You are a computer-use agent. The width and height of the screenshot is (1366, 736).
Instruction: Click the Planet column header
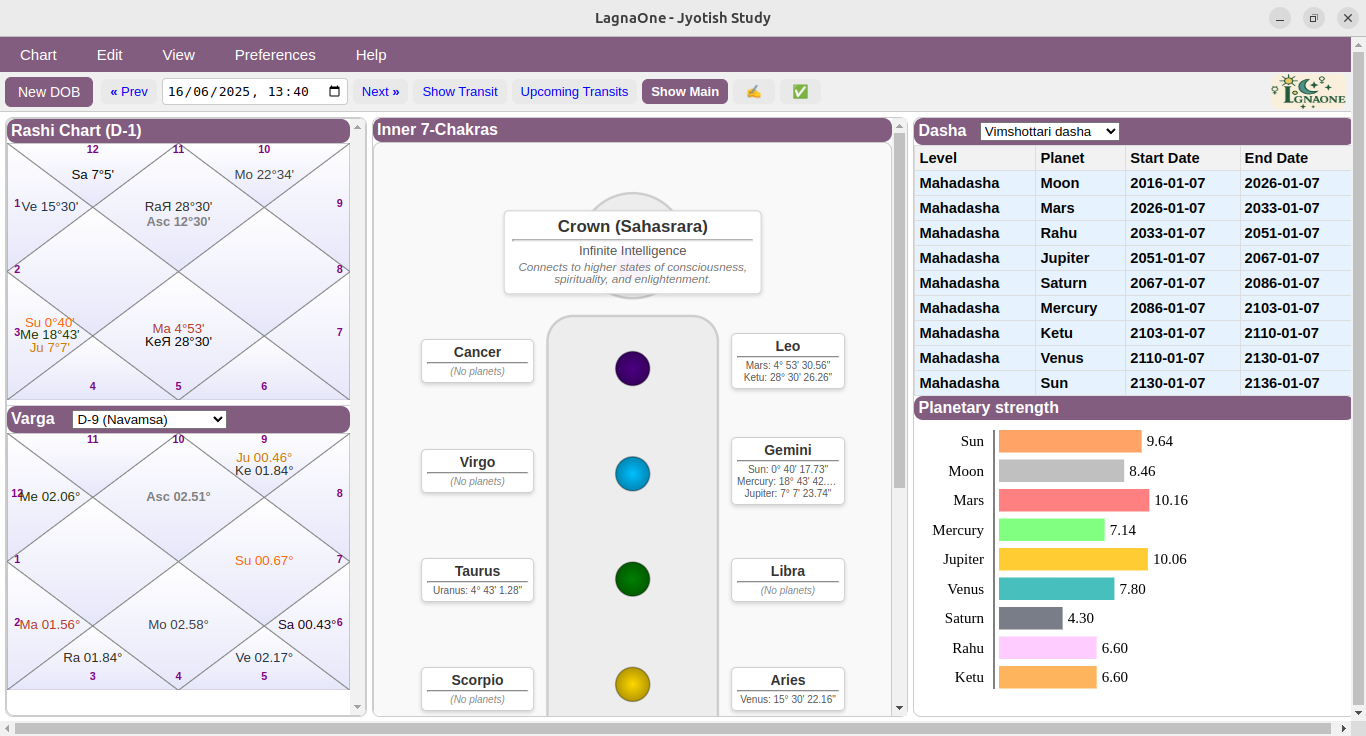click(1080, 158)
